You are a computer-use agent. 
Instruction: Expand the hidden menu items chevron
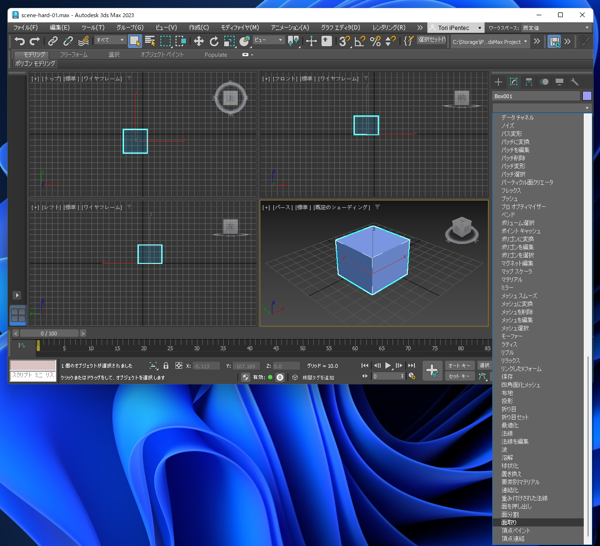point(420,28)
